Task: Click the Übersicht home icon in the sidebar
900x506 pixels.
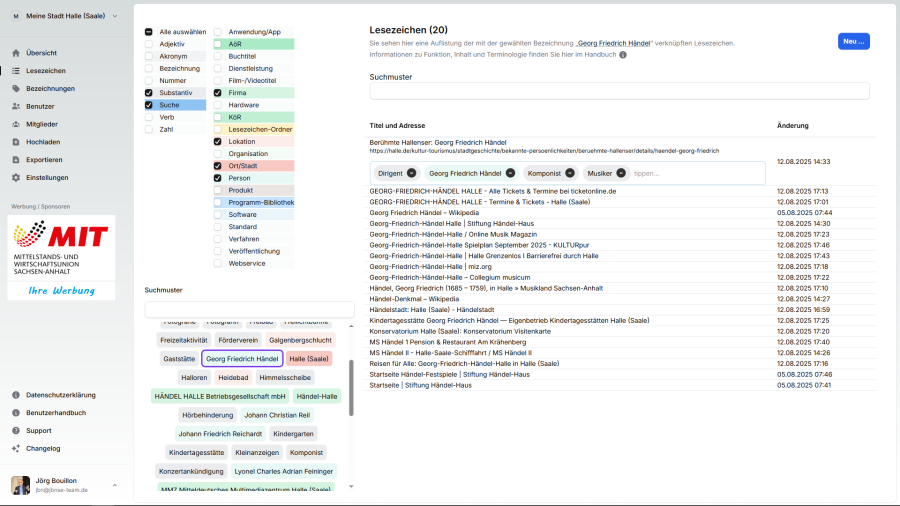Action: click(x=16, y=53)
